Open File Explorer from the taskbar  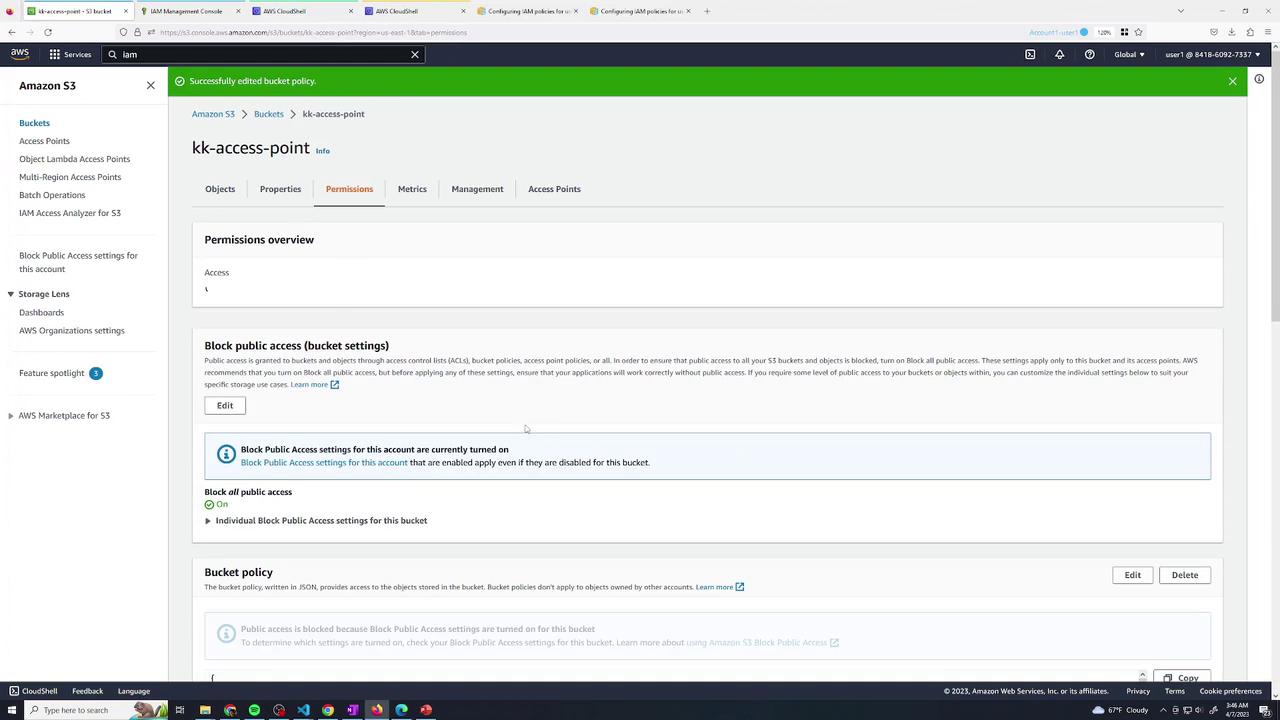point(205,710)
